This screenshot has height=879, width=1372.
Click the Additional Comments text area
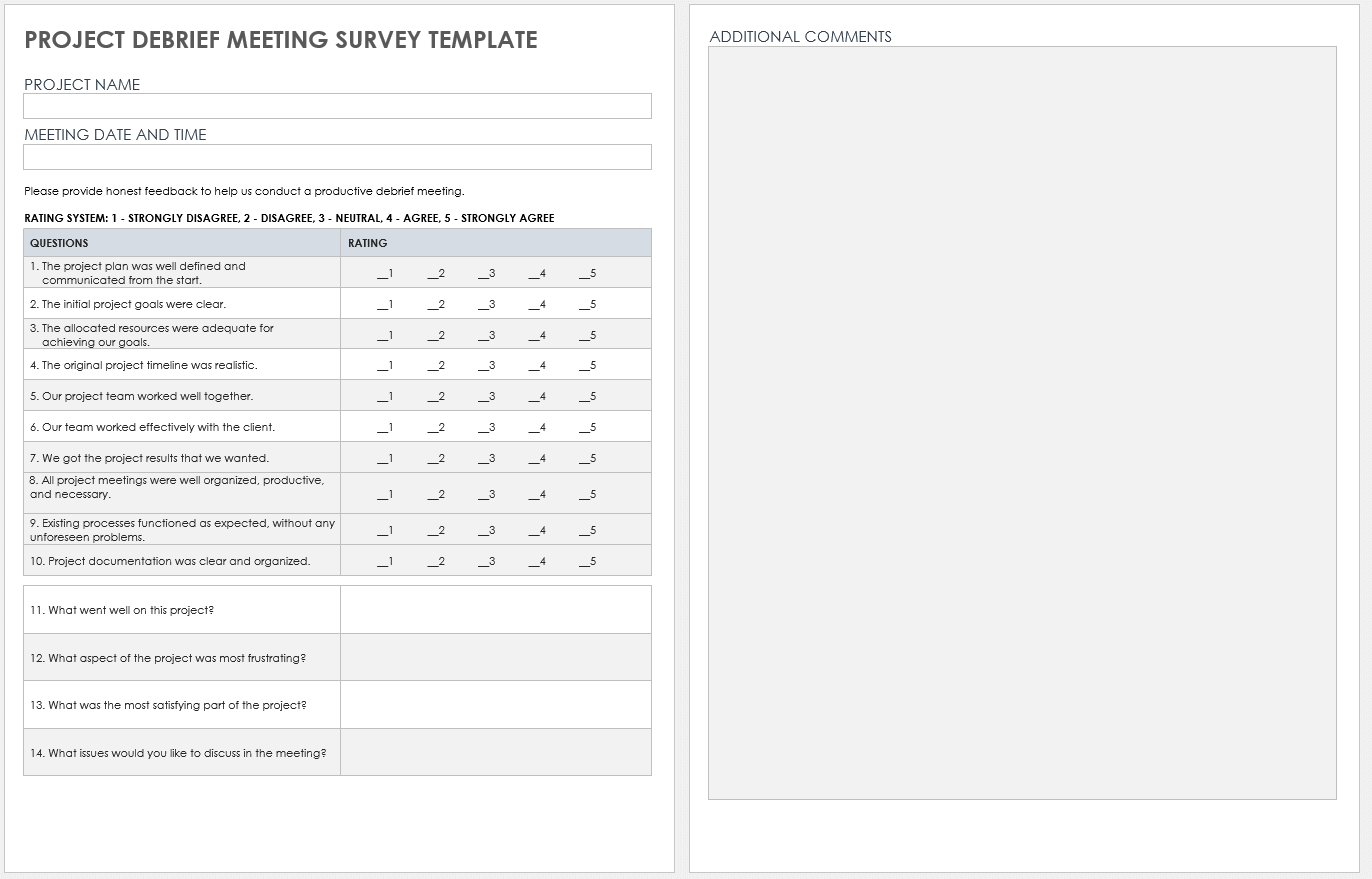(x=1022, y=423)
